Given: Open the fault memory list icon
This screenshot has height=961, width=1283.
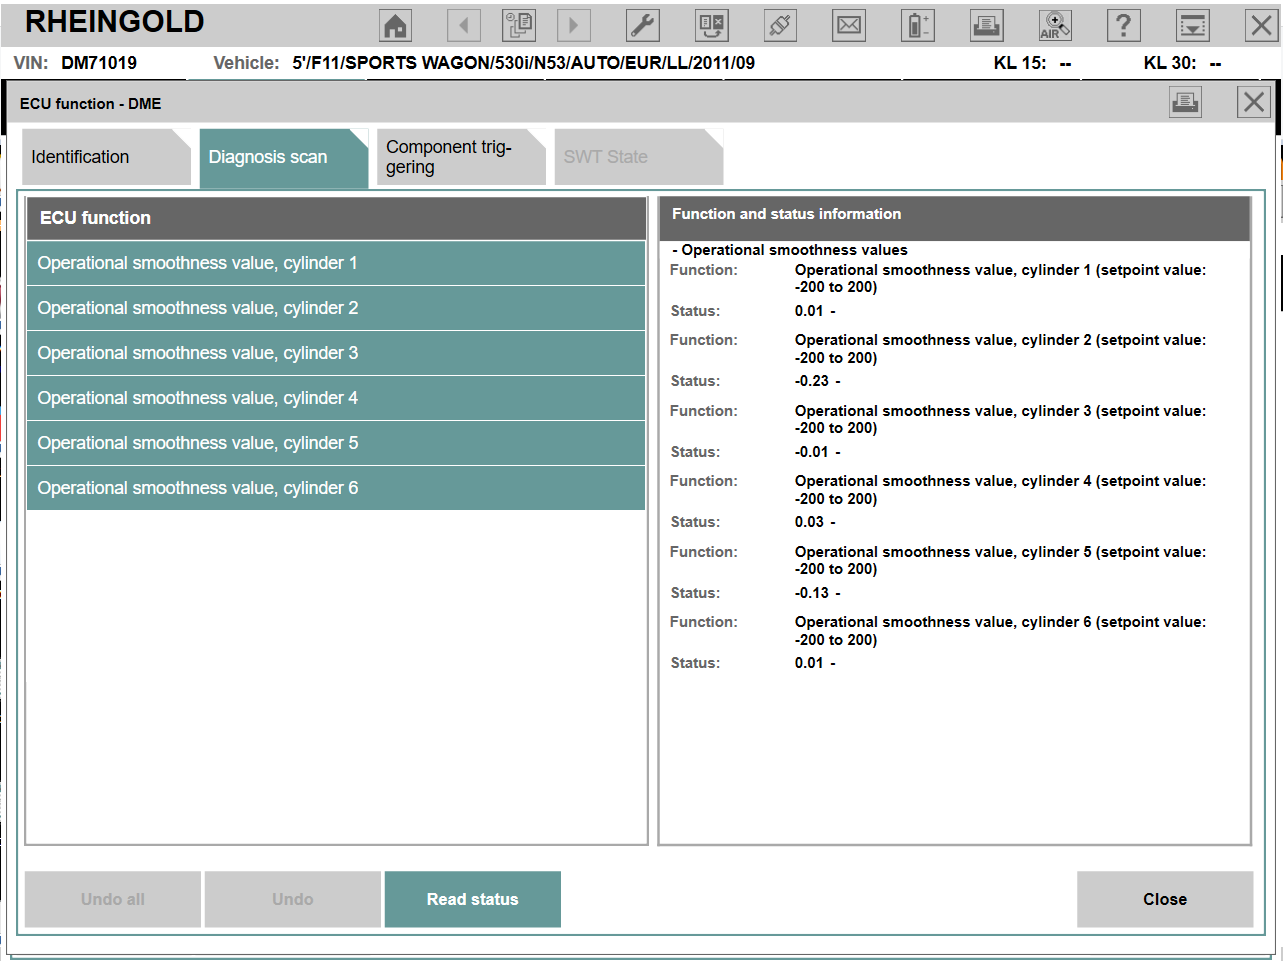Looking at the screenshot, I should [712, 25].
